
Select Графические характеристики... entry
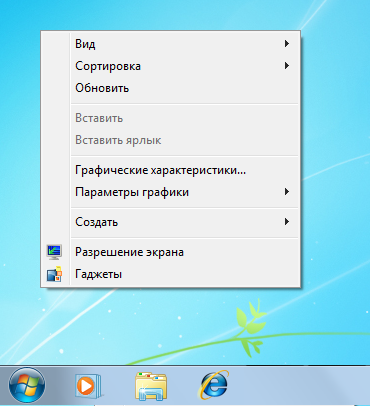point(170,170)
